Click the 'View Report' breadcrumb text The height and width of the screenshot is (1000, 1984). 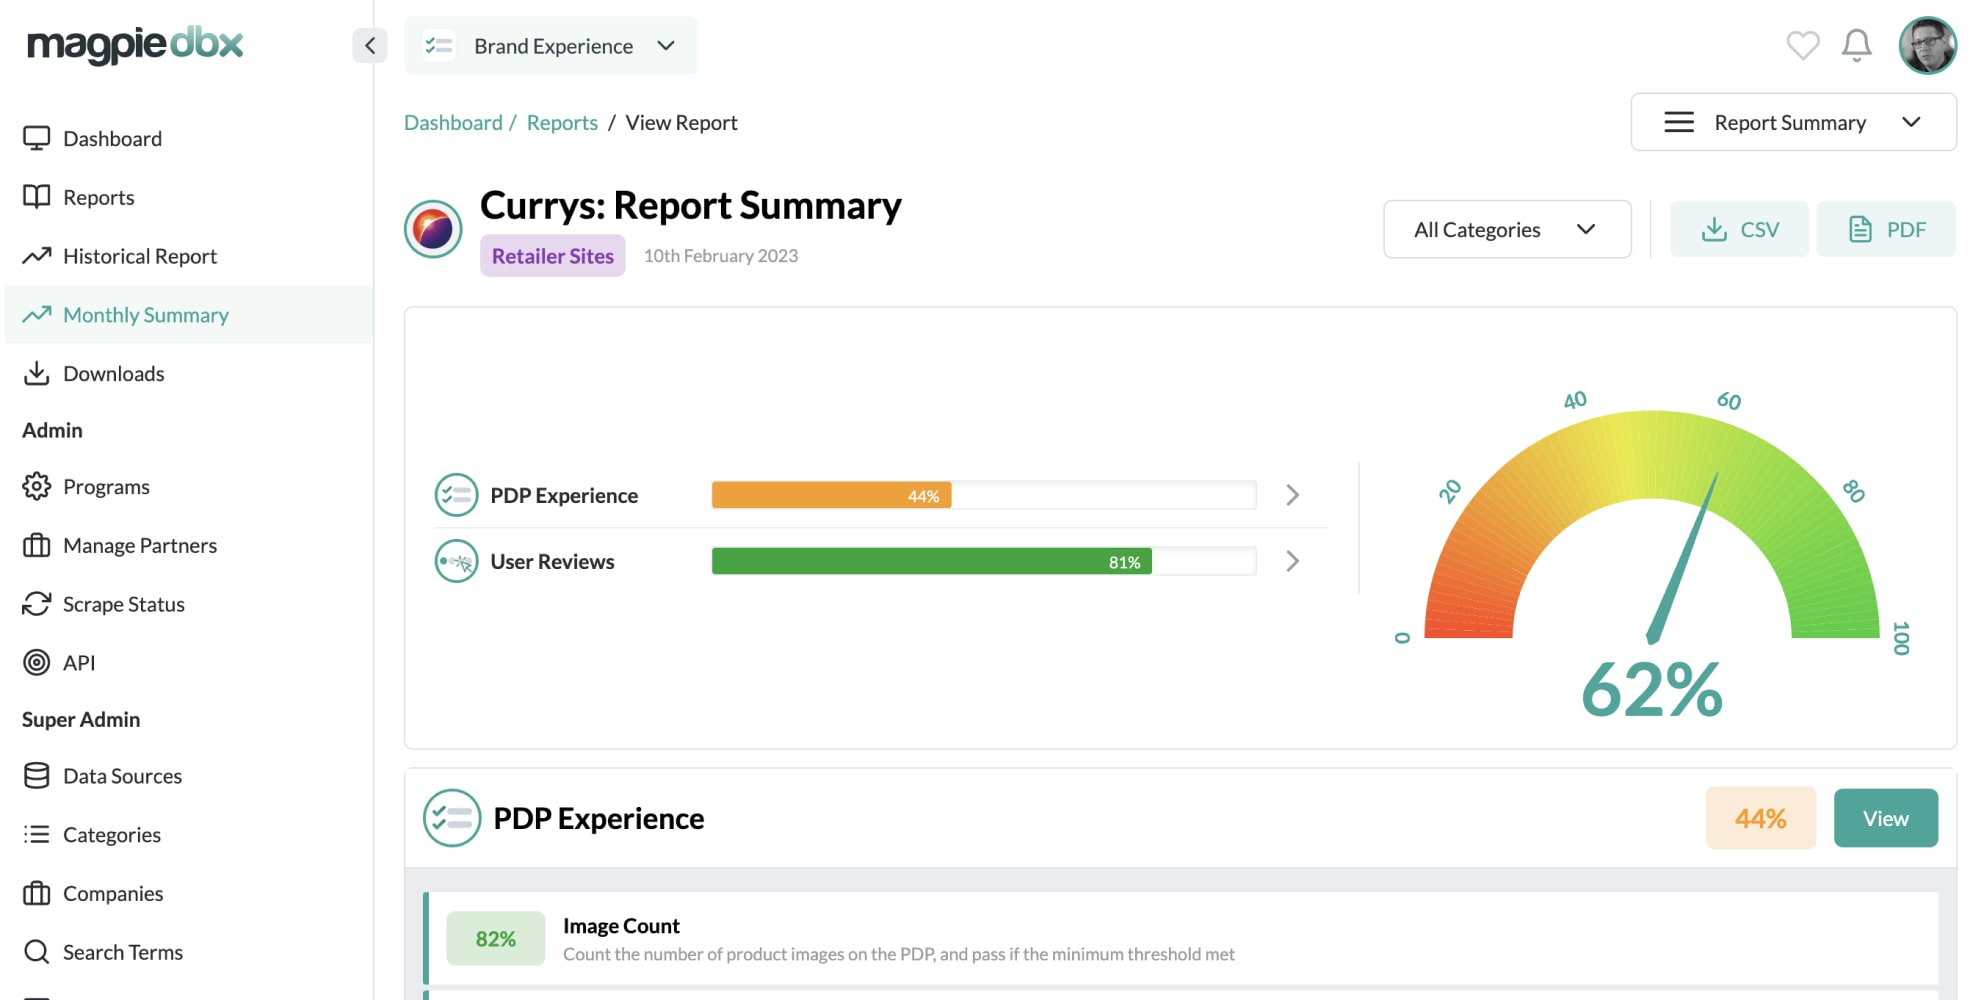(x=681, y=122)
